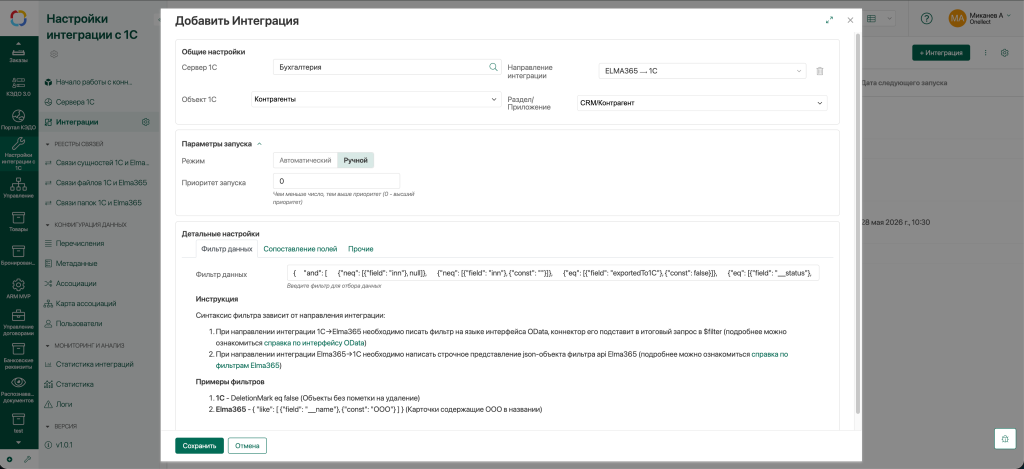Open Направление интеграции dropdown
This screenshot has width=1024, height=469.
[x=701, y=71]
